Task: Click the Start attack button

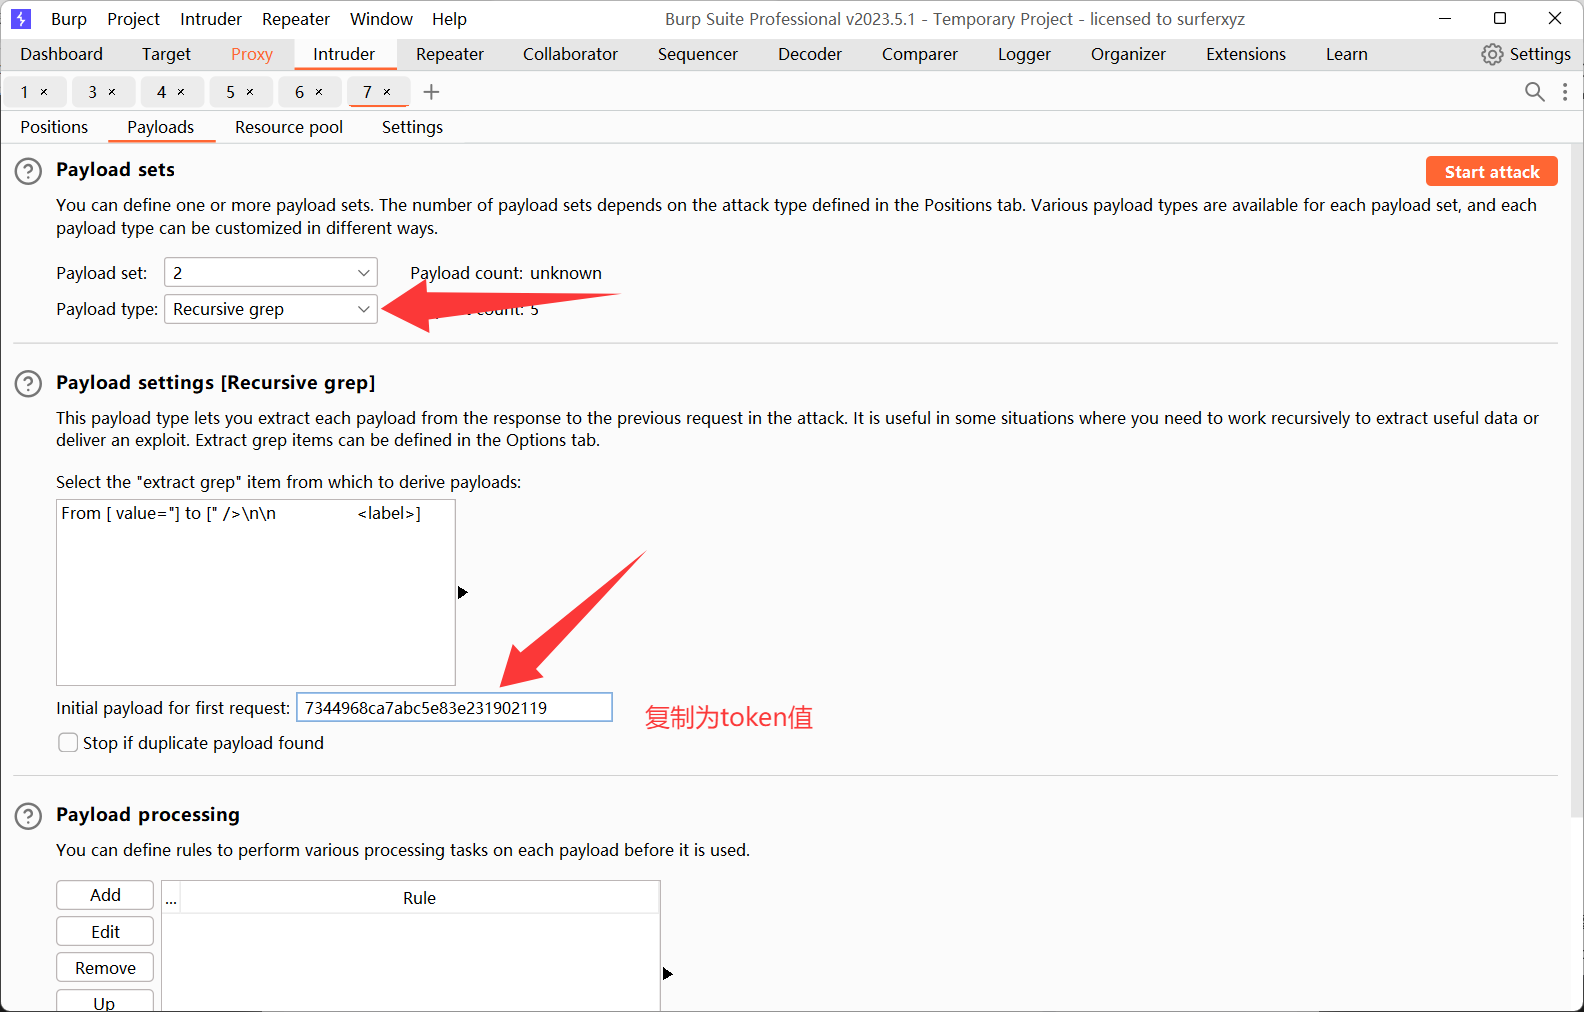Action: 1492,172
